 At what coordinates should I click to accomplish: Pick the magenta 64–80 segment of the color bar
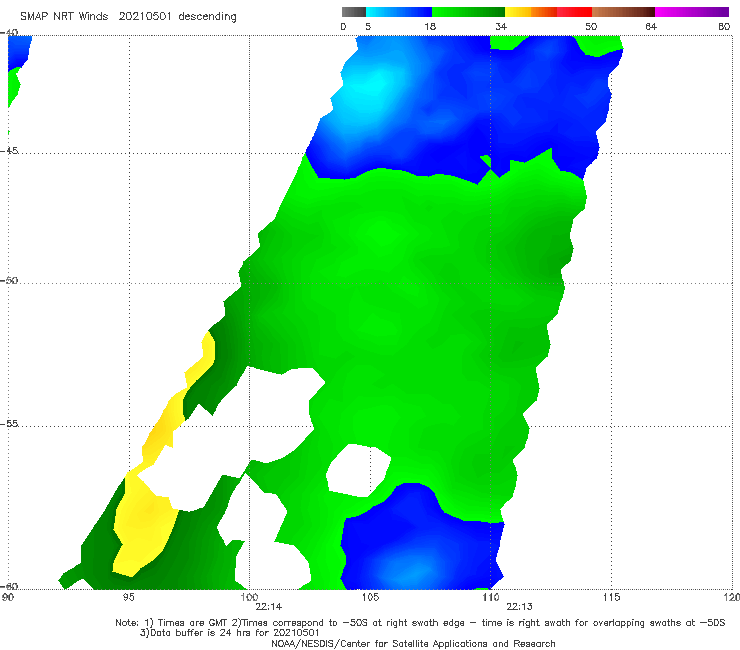coord(691,12)
